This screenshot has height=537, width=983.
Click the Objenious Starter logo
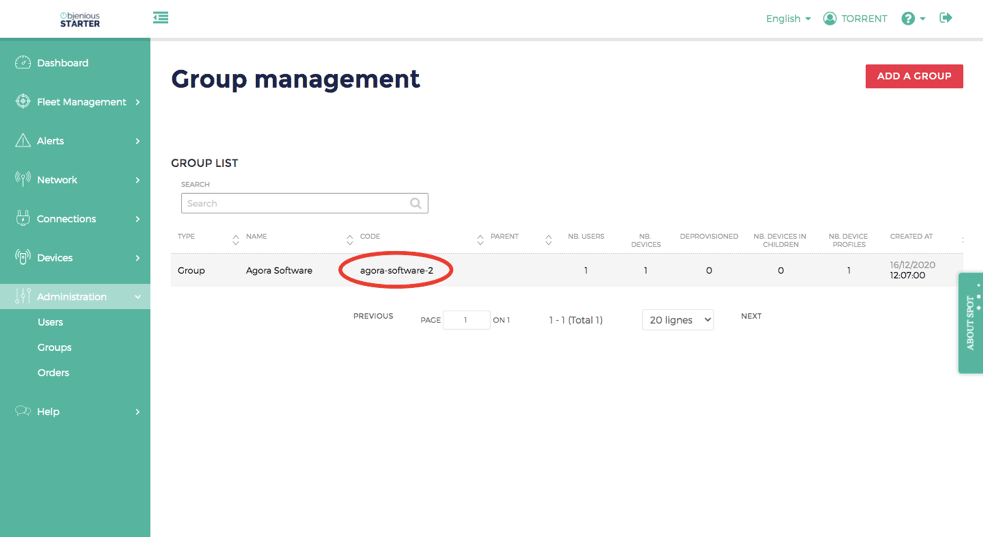tap(80, 19)
